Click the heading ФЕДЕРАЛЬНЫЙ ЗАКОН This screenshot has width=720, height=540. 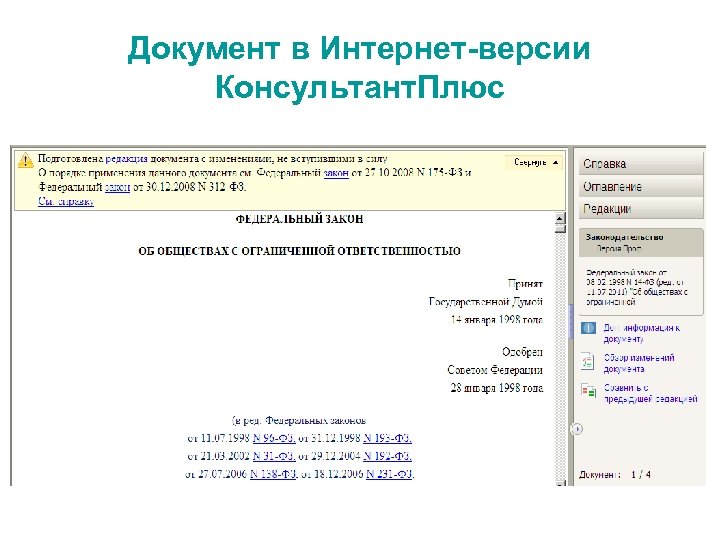click(x=299, y=219)
